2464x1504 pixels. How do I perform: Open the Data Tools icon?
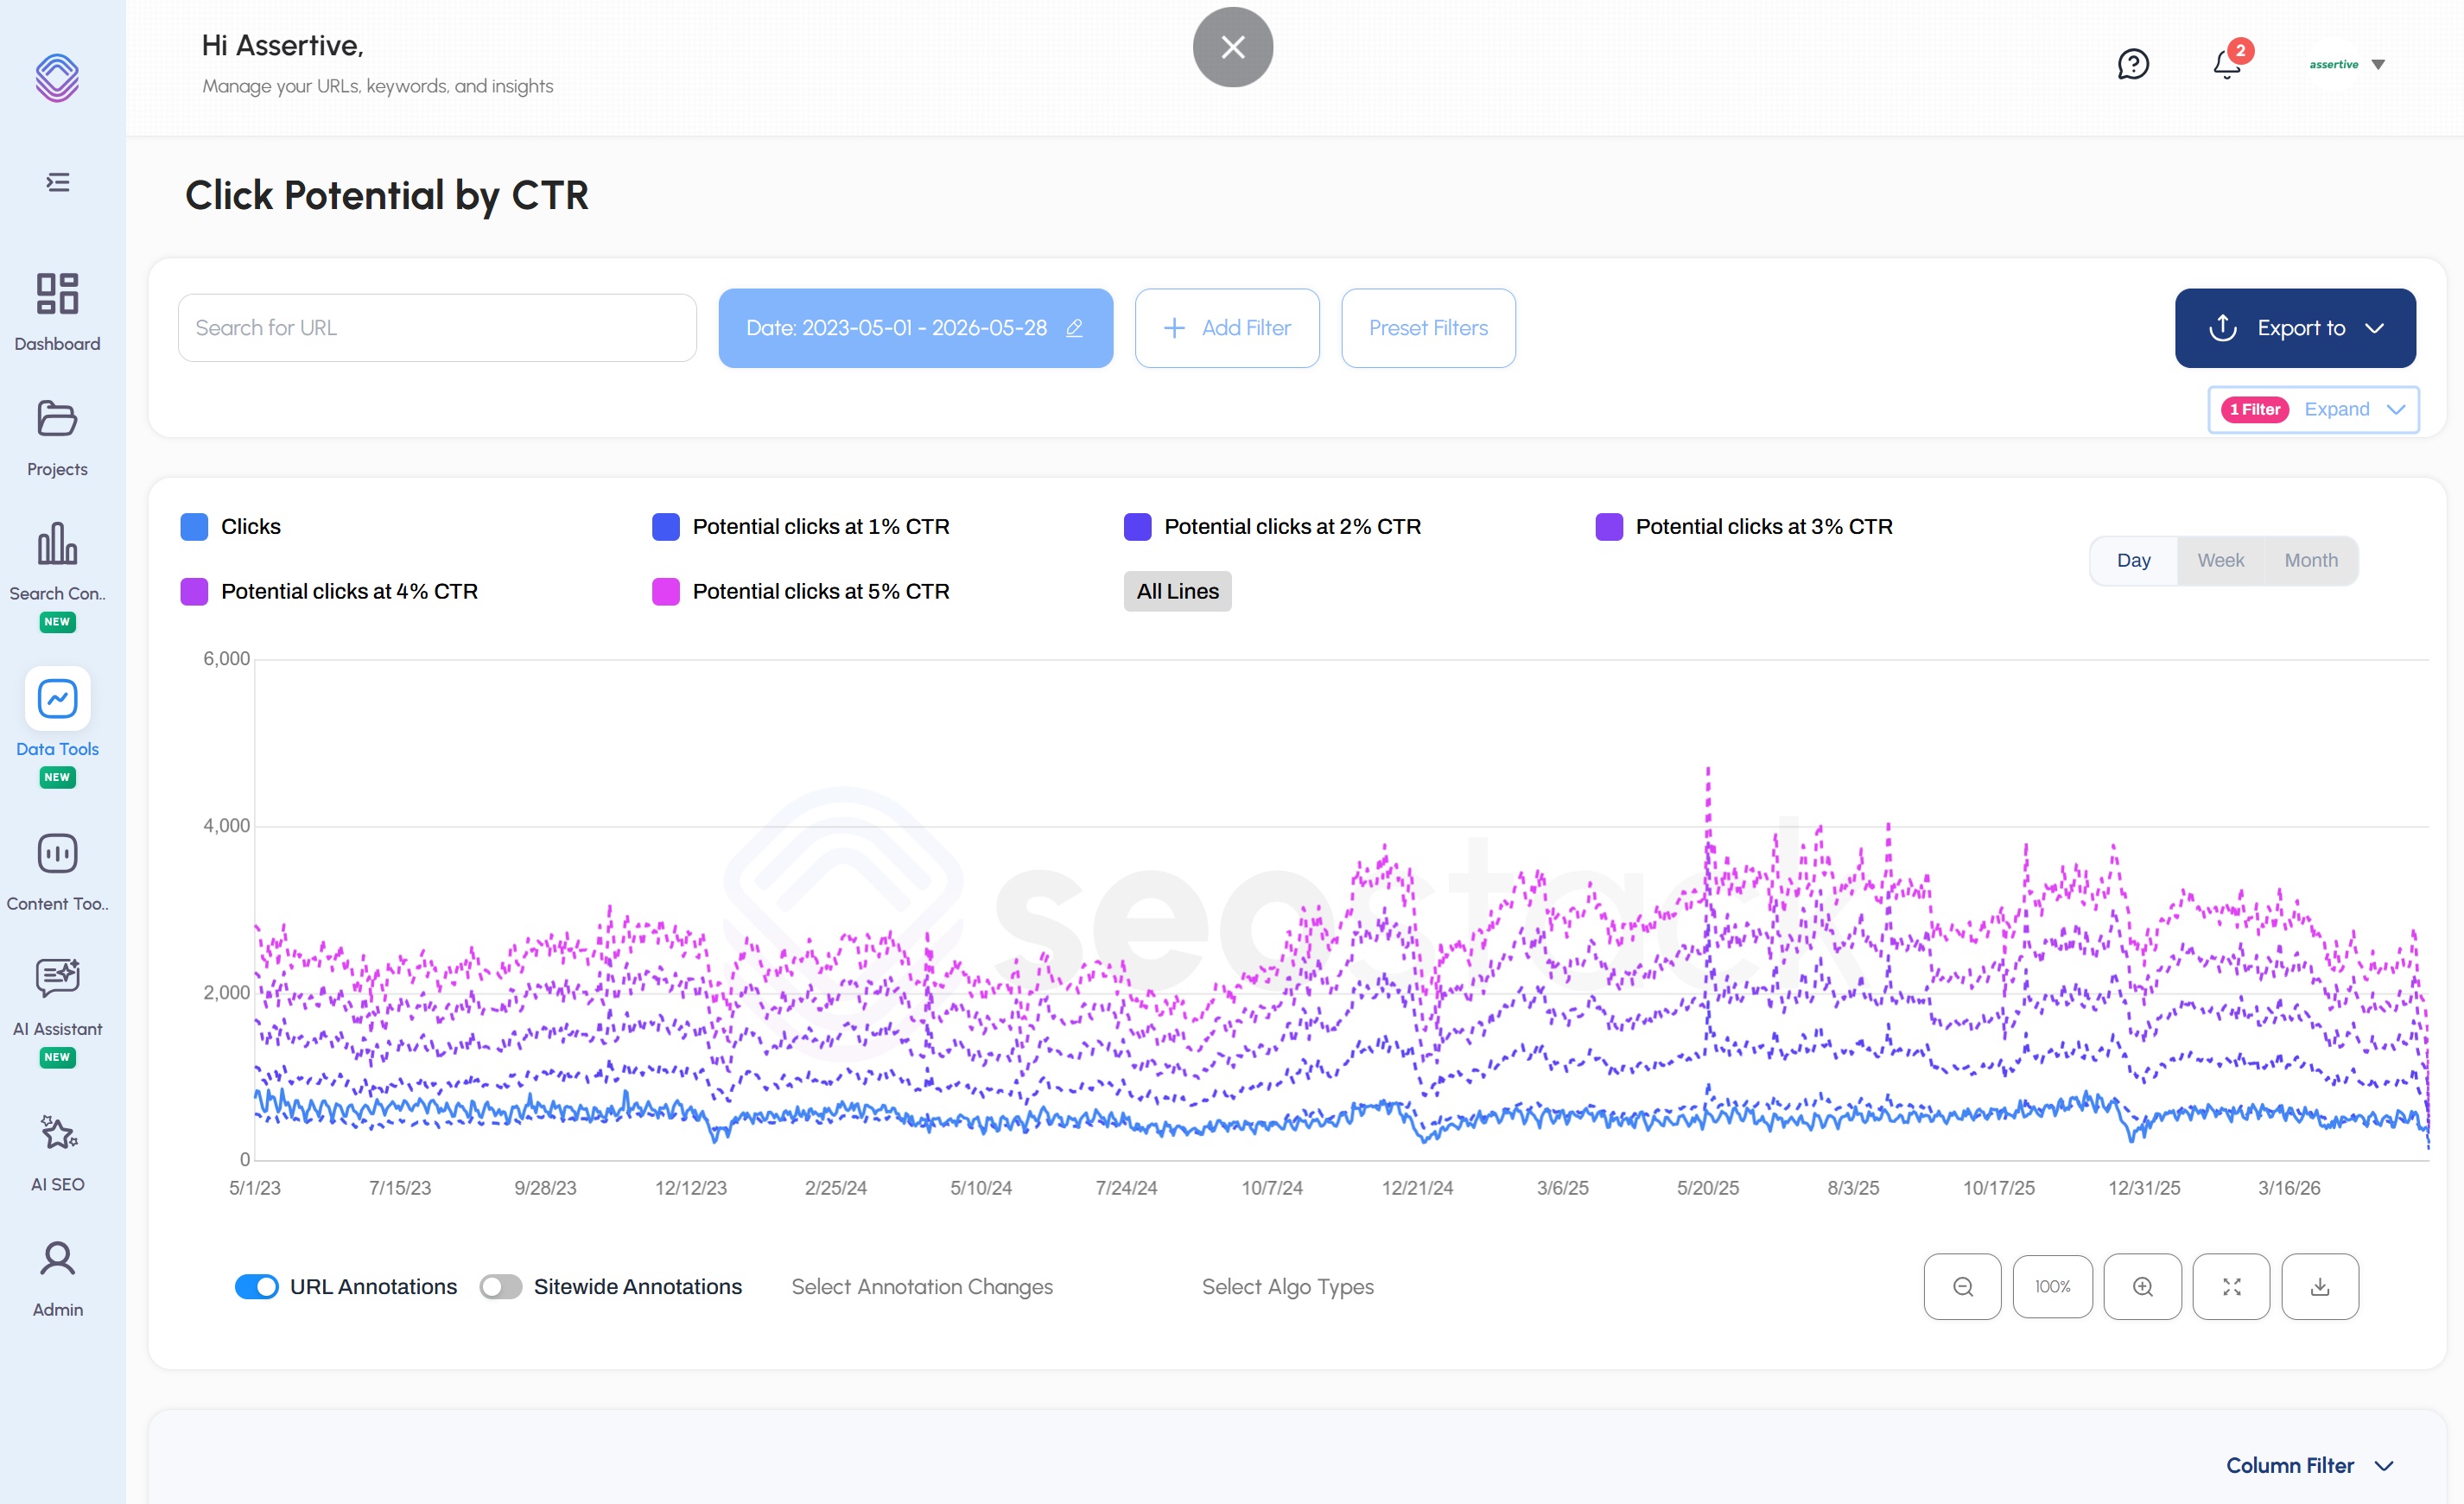(x=57, y=699)
